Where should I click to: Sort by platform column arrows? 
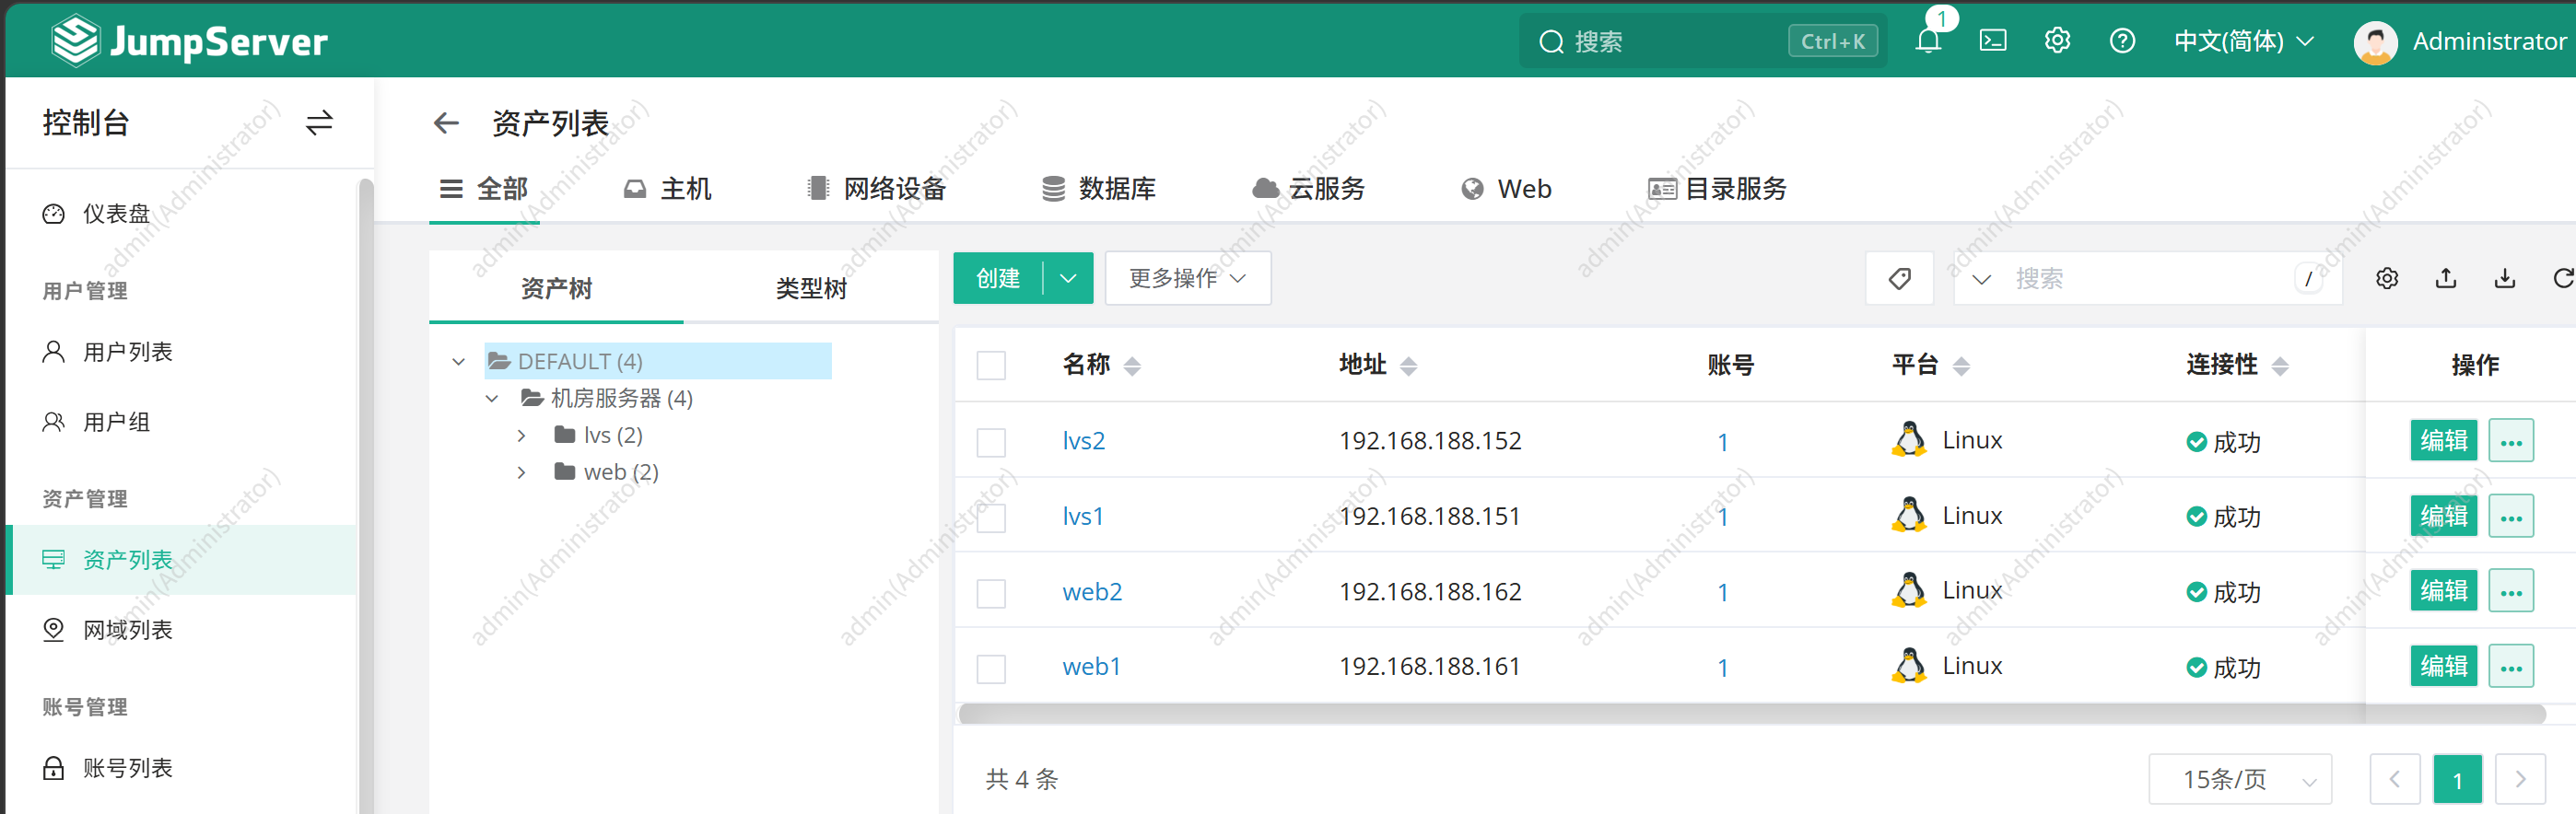1961,366
